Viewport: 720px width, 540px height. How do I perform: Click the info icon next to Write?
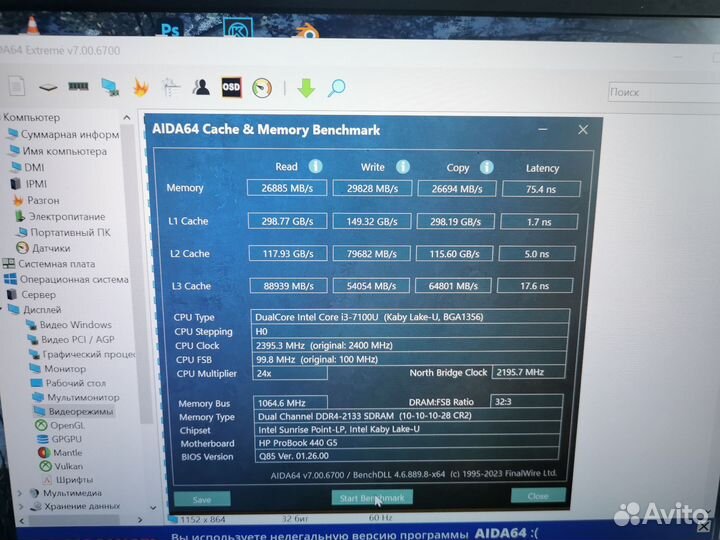(x=402, y=166)
